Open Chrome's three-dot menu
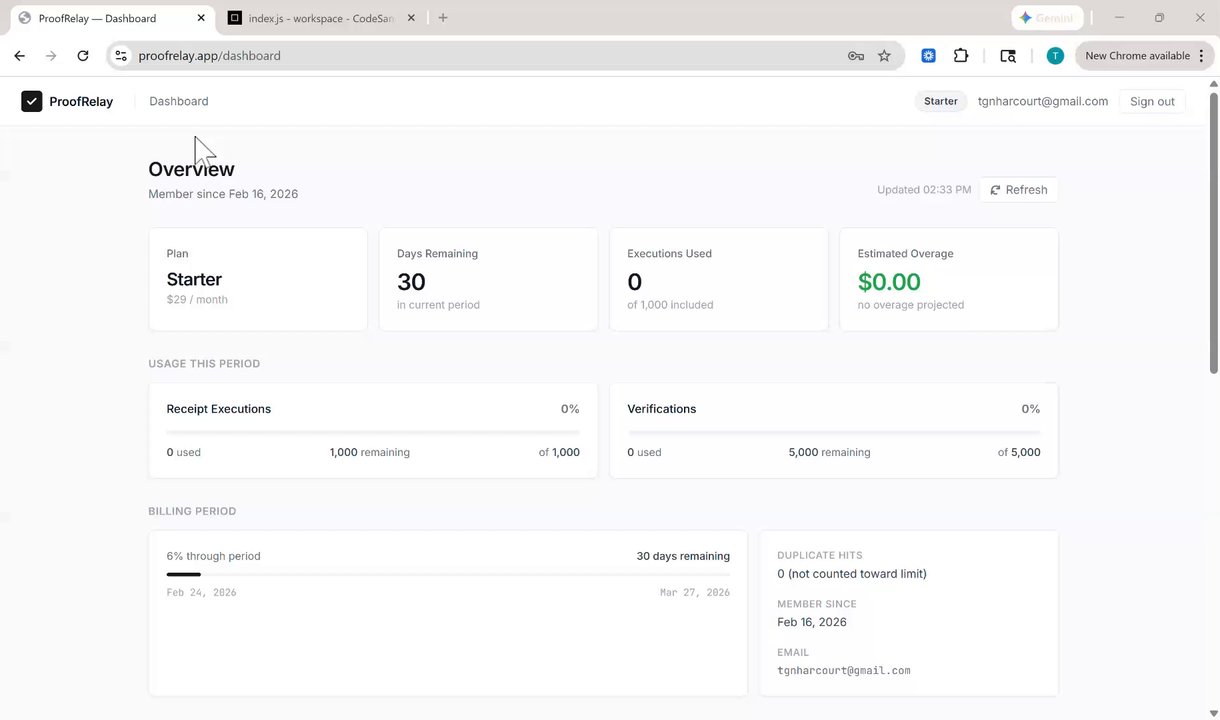1220x720 pixels. [x=1201, y=56]
